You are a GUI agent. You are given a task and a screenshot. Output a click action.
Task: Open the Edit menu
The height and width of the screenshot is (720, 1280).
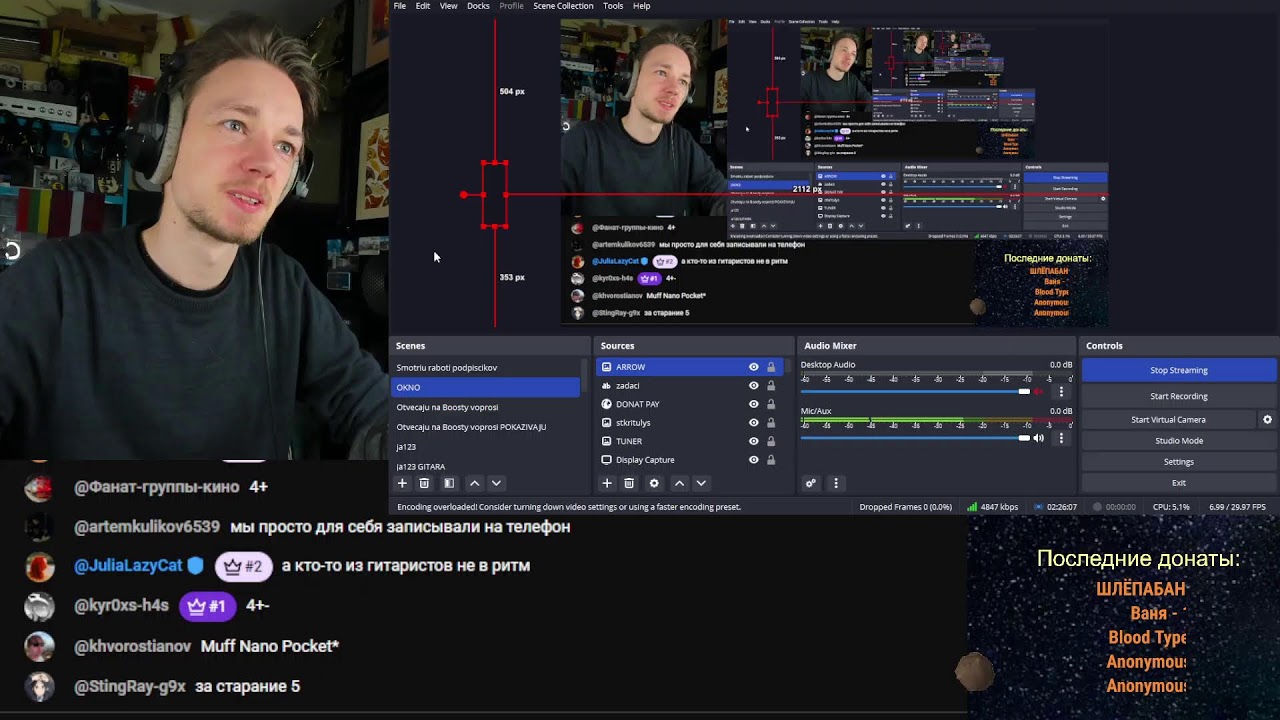point(423,6)
